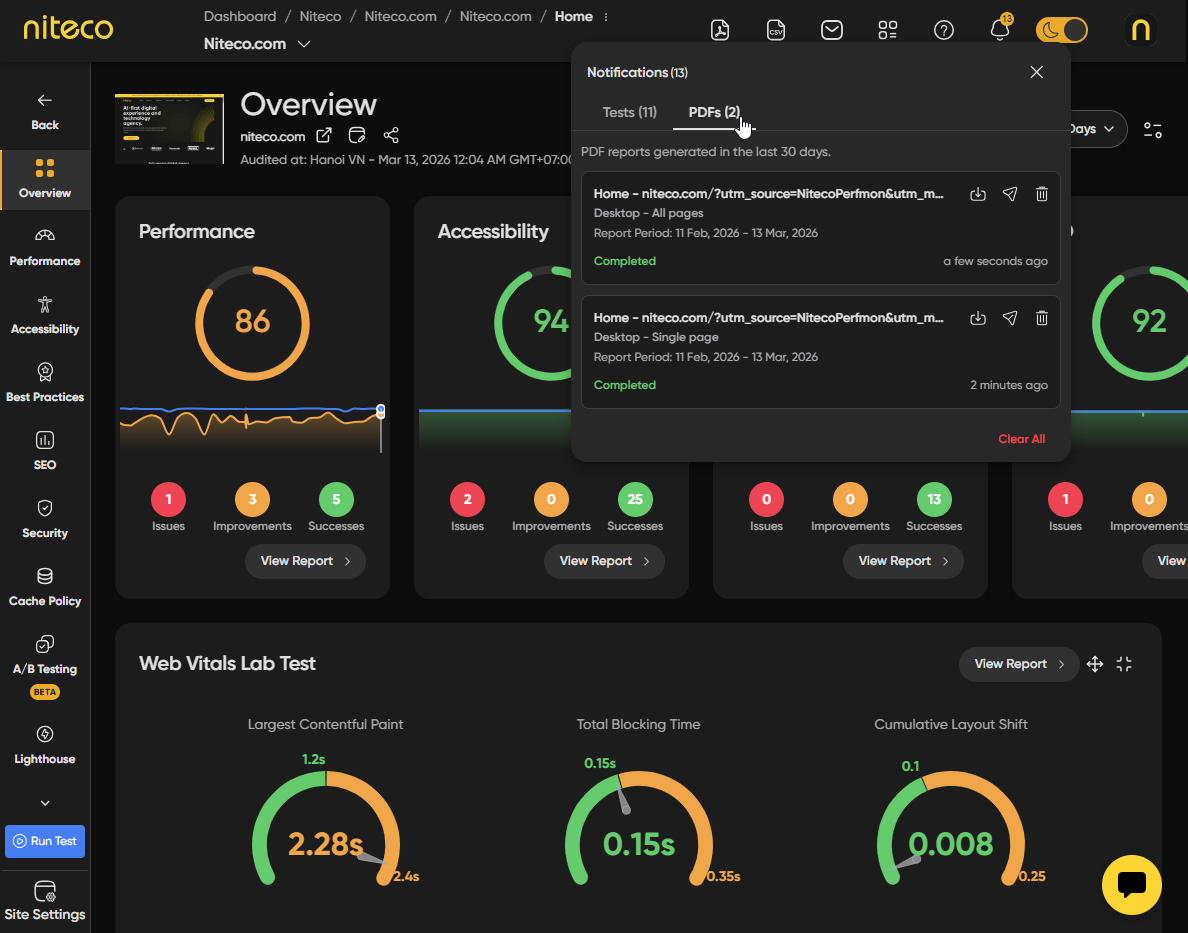Image resolution: width=1188 pixels, height=933 pixels.
Task: Open the Days range dropdown
Action: 1095,129
